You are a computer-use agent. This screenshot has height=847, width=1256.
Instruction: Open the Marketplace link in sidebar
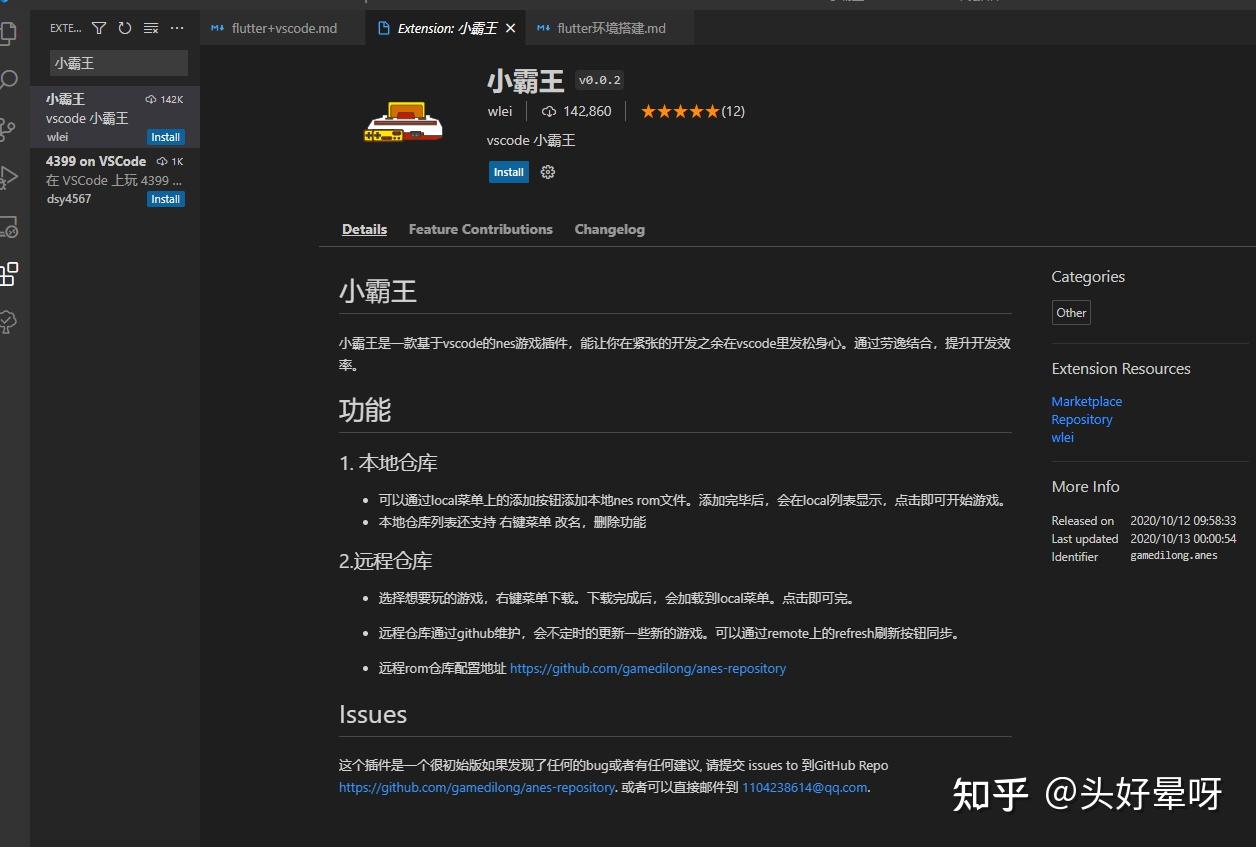(x=1086, y=401)
